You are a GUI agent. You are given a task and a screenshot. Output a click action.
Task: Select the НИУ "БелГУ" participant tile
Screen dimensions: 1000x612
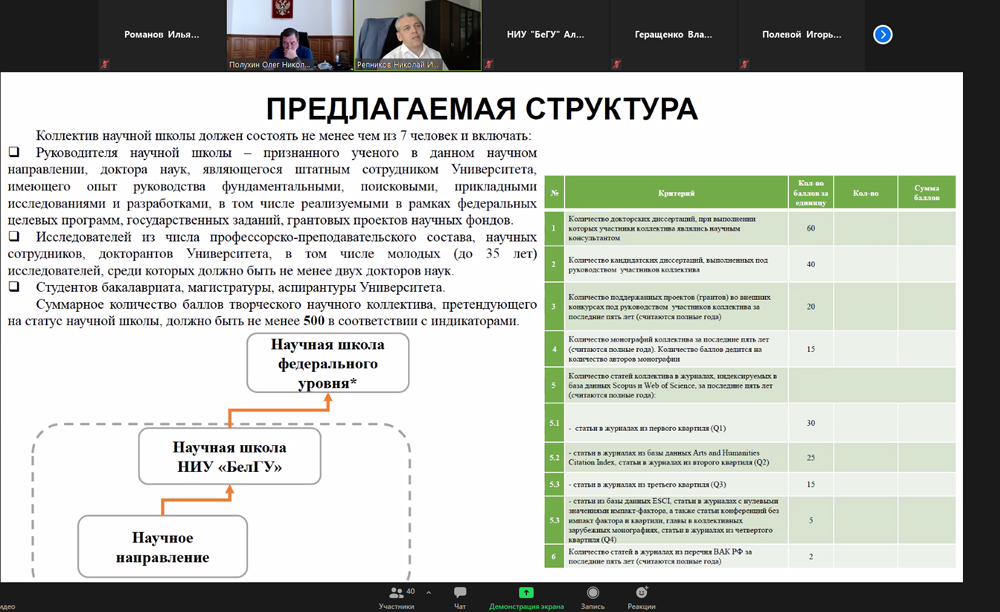[x=545, y=34]
